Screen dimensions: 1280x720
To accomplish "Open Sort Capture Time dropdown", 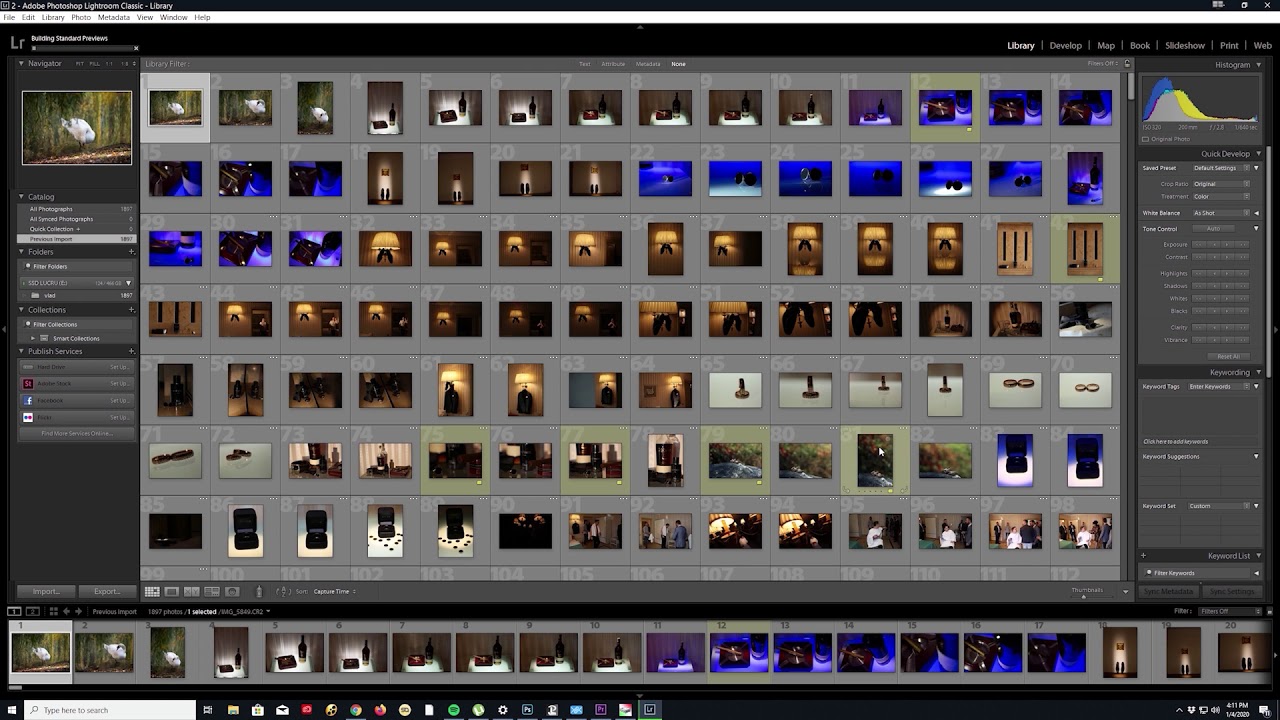I will pos(334,592).
